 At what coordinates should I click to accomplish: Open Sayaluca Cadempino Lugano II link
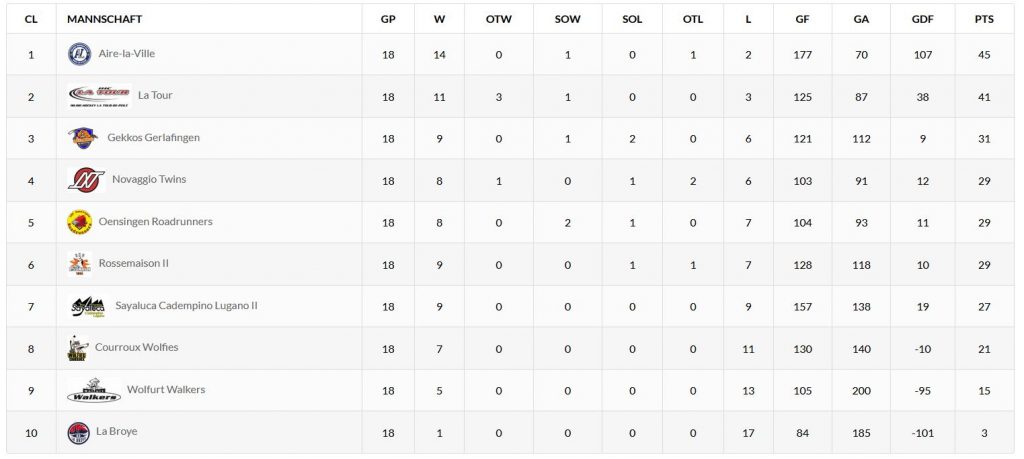[187, 306]
